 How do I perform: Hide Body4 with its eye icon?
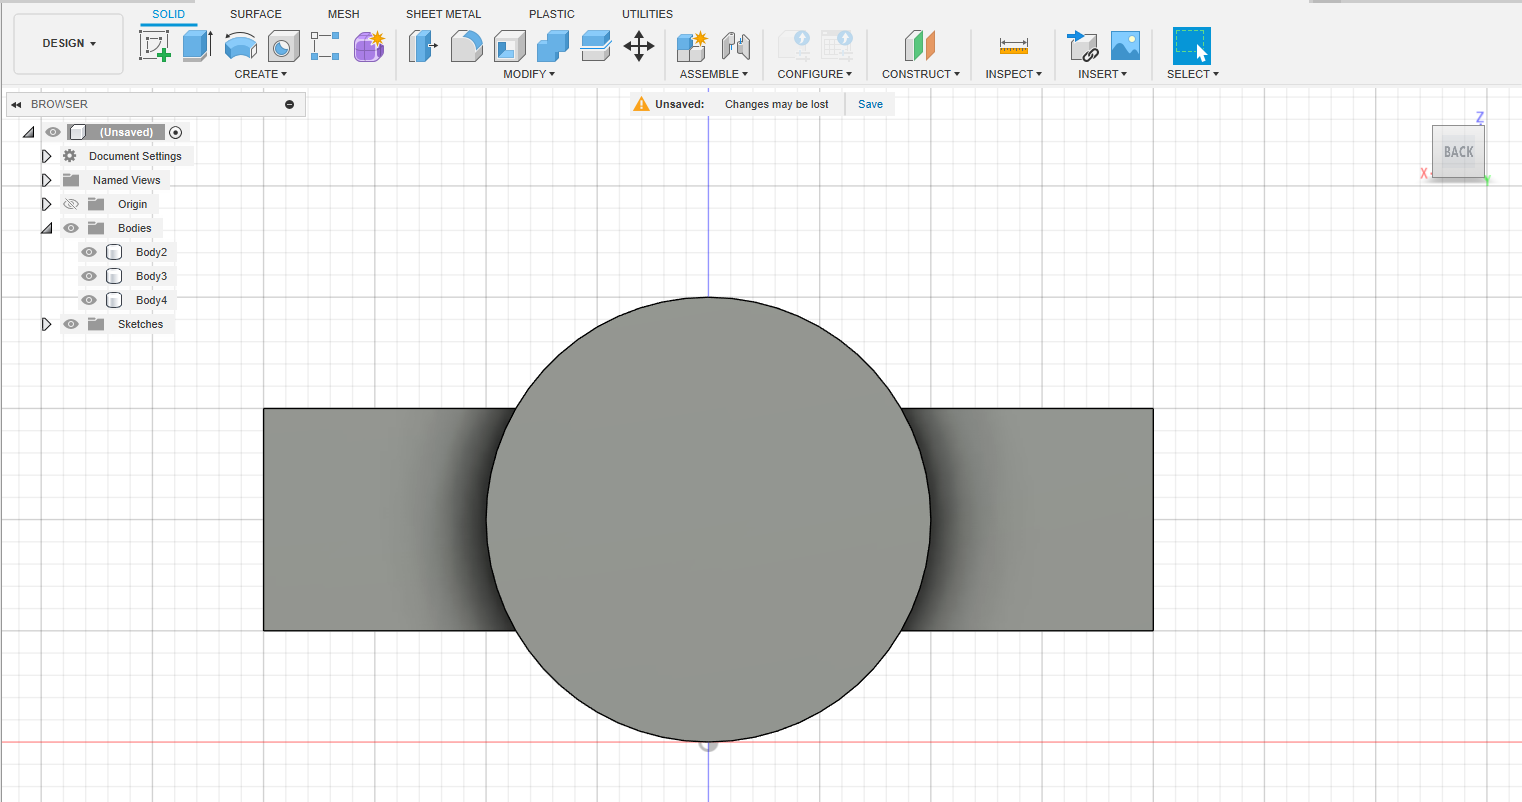pos(89,300)
